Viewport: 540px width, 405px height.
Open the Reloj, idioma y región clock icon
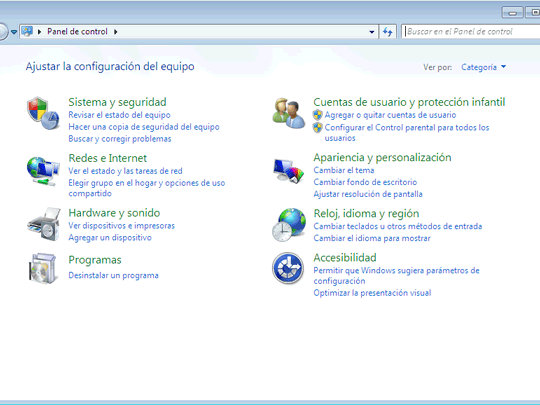[x=289, y=225]
